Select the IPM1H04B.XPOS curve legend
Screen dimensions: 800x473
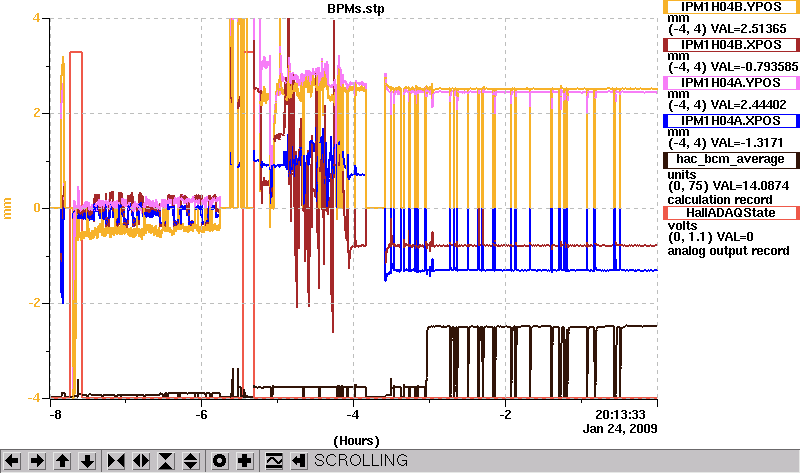[731, 45]
